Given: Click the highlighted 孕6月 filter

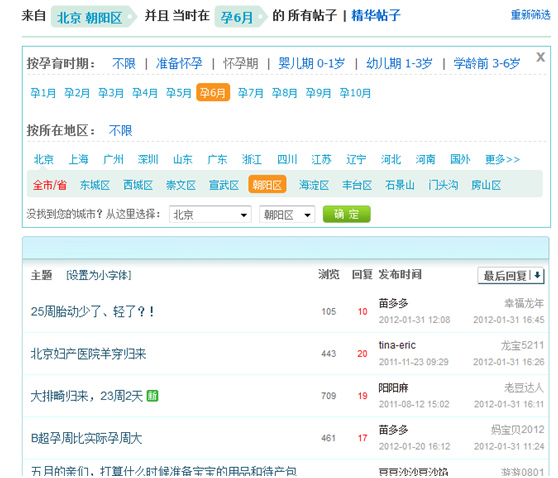Looking at the screenshot, I should click(213, 93).
